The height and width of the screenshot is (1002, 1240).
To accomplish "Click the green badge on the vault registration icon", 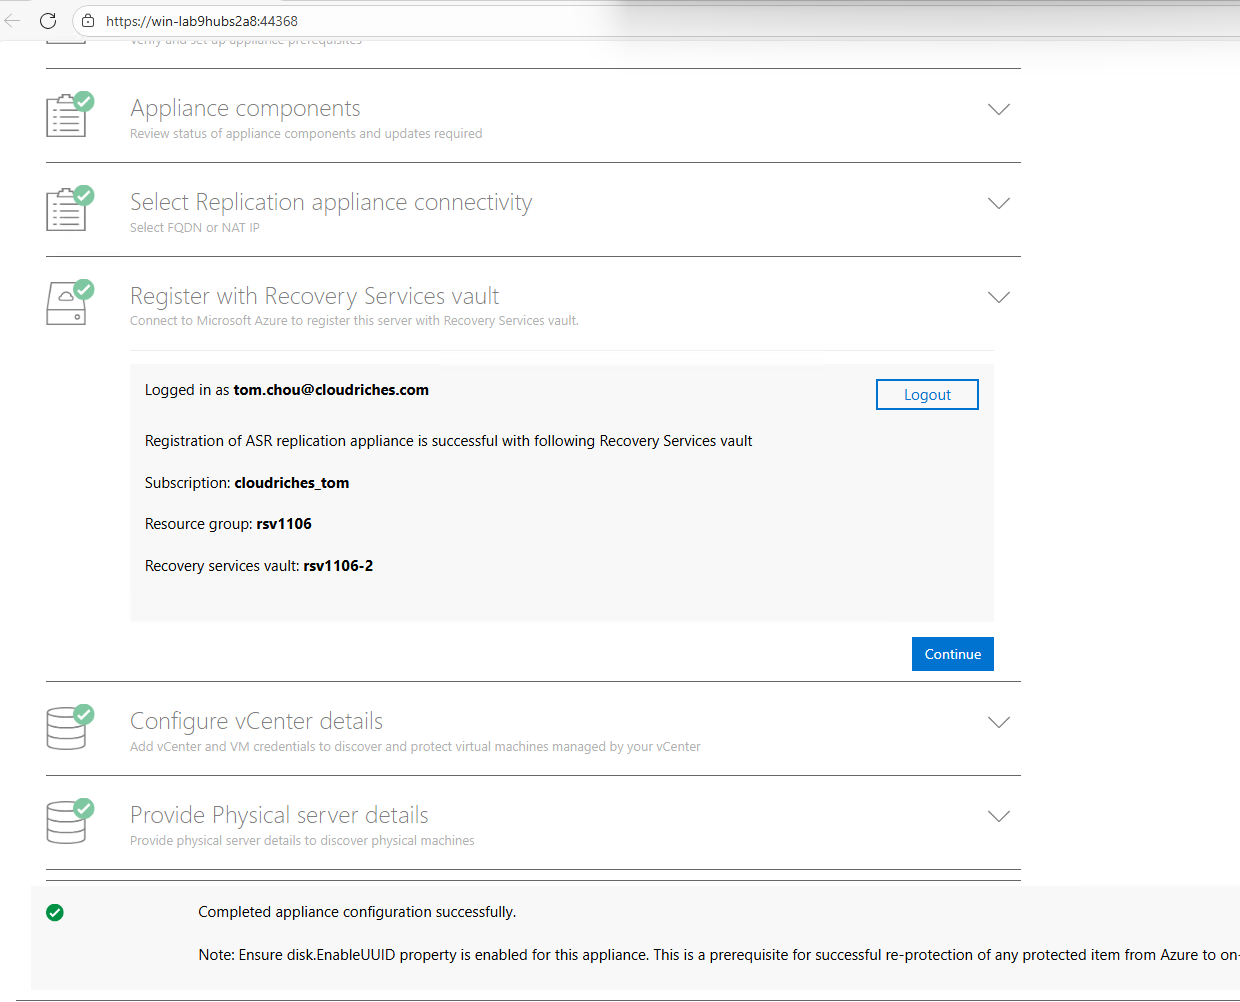I will (x=84, y=288).
